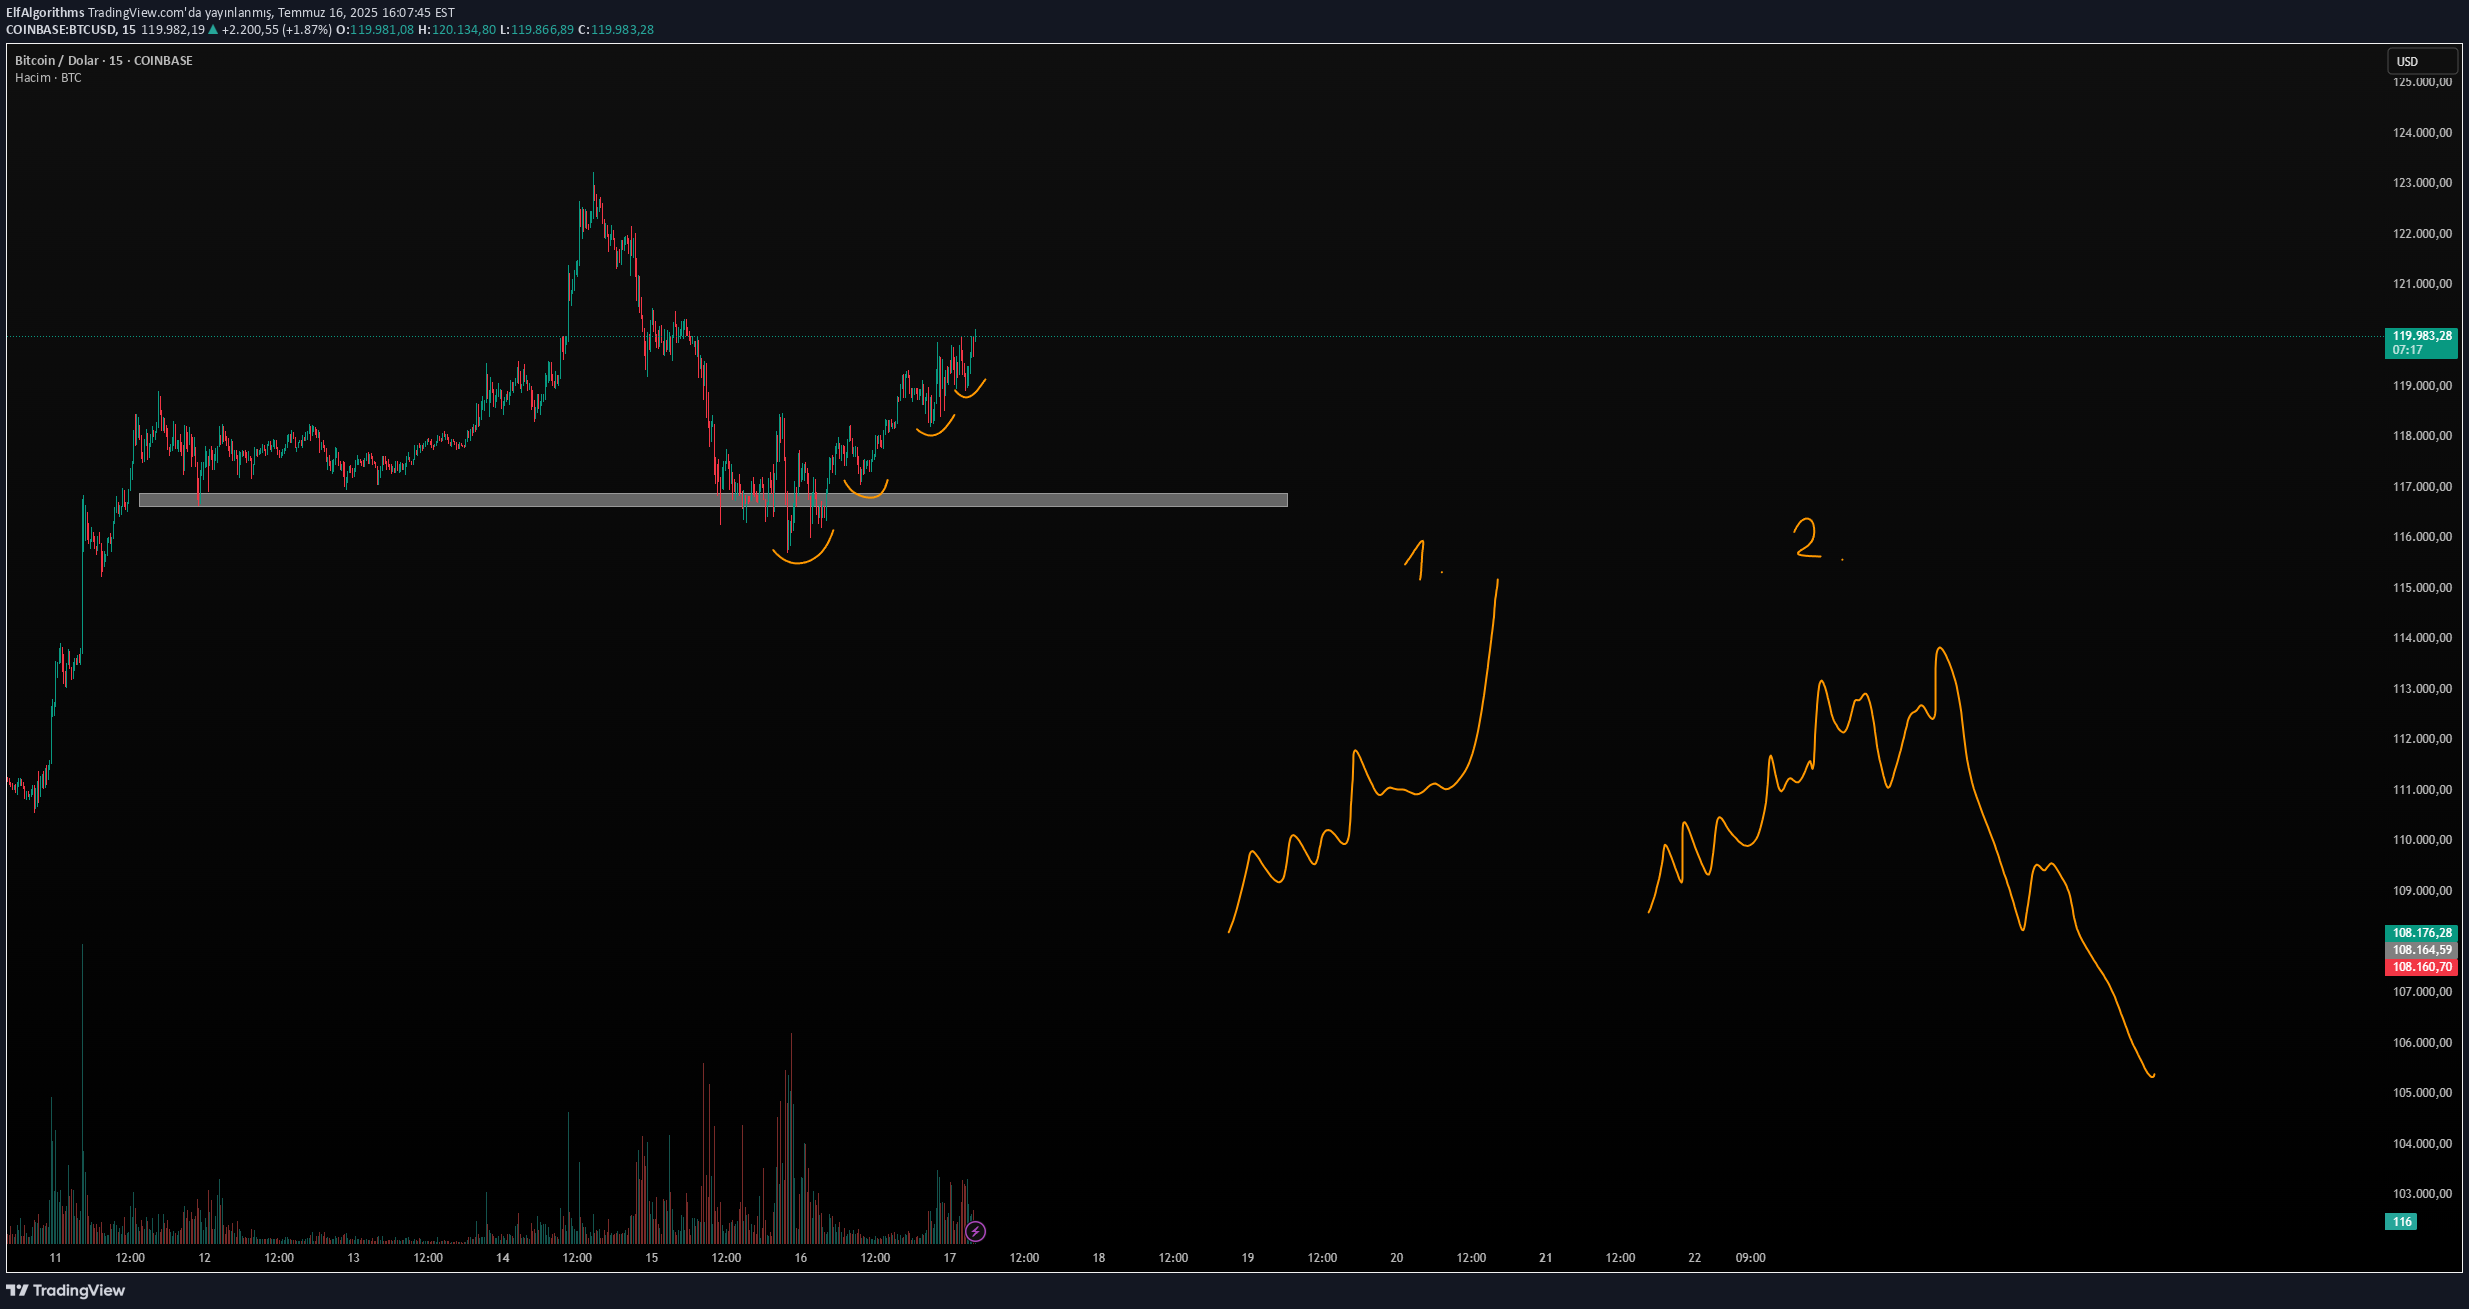Click the date 20 on the time axis

[x=1397, y=1258]
